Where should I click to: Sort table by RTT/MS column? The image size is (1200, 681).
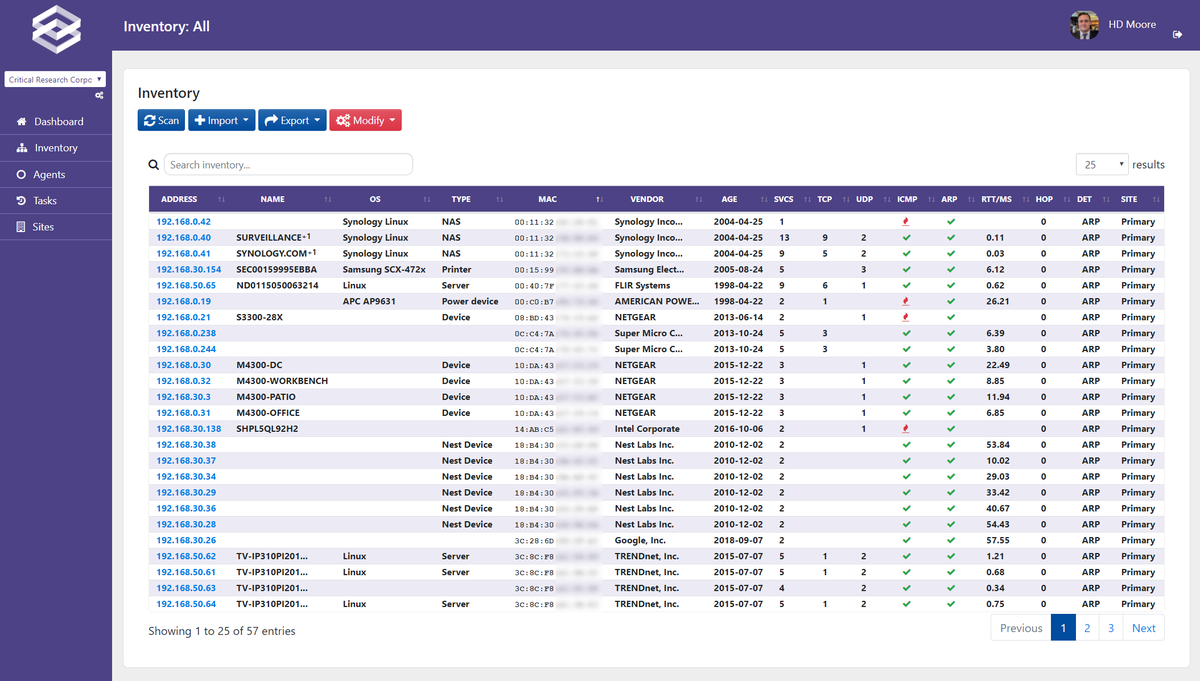point(1004,199)
